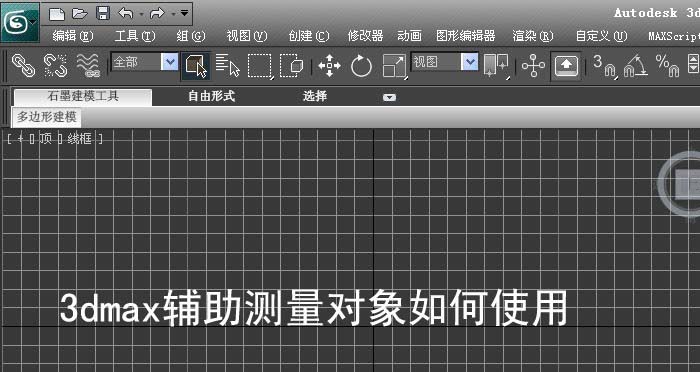Viewport: 700px width, 372px height.
Task: Expand the quick access toolbar customize arrow
Action: tap(184, 14)
